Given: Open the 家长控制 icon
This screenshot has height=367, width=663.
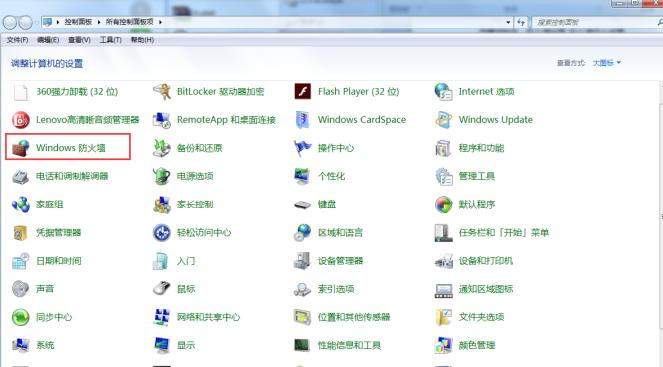Looking at the screenshot, I should (x=162, y=205).
